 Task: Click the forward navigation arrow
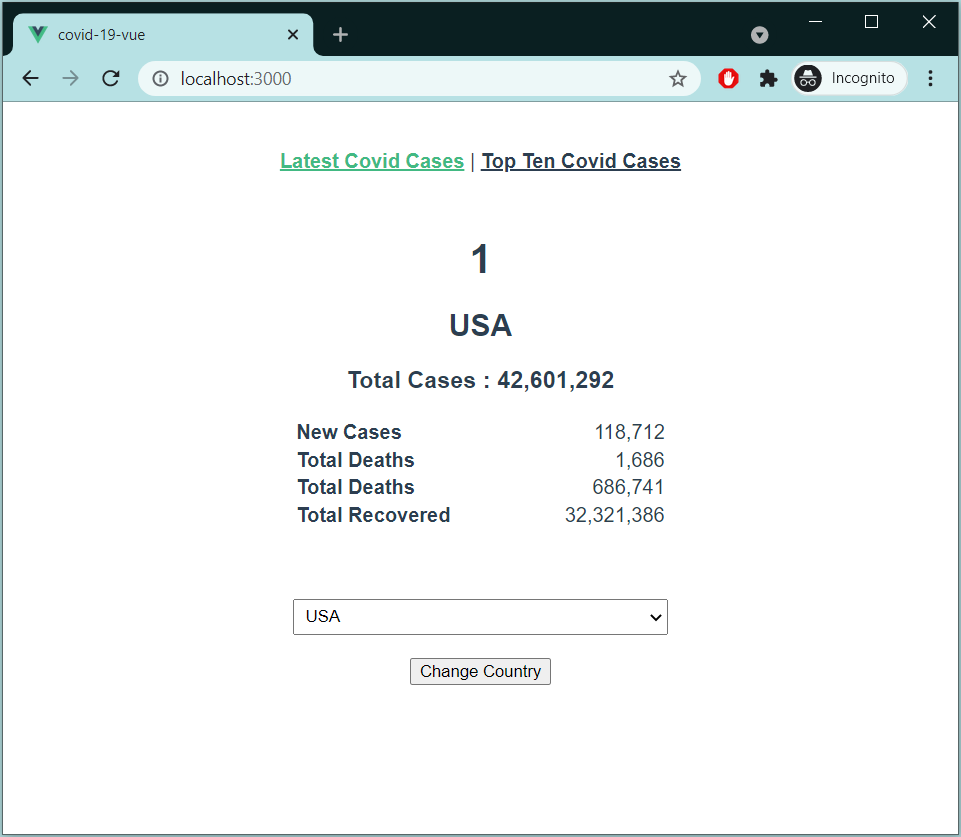[70, 78]
